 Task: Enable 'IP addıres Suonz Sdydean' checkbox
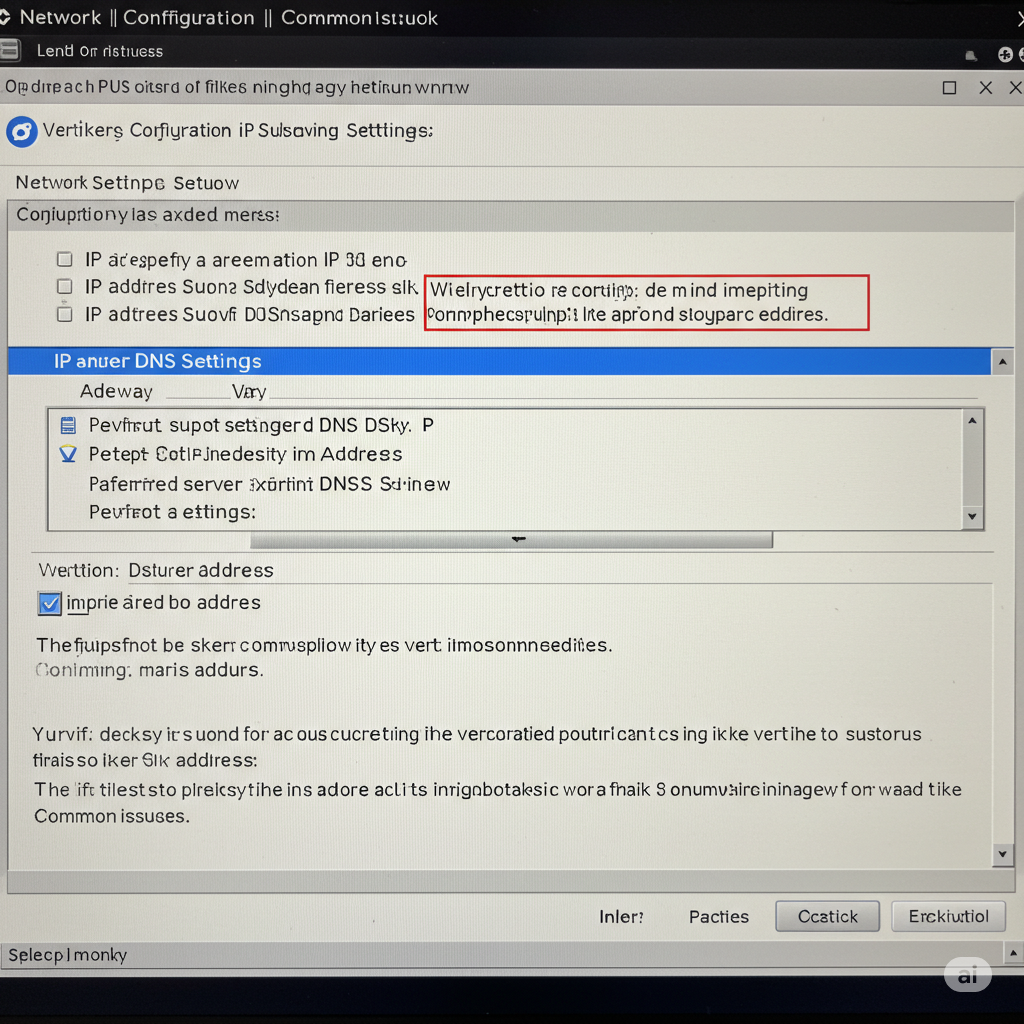coord(64,287)
